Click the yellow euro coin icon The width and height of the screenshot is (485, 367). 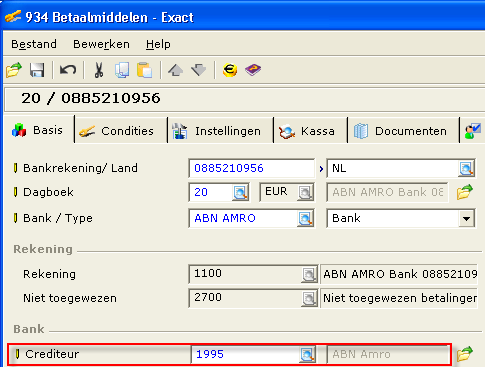click(x=230, y=70)
